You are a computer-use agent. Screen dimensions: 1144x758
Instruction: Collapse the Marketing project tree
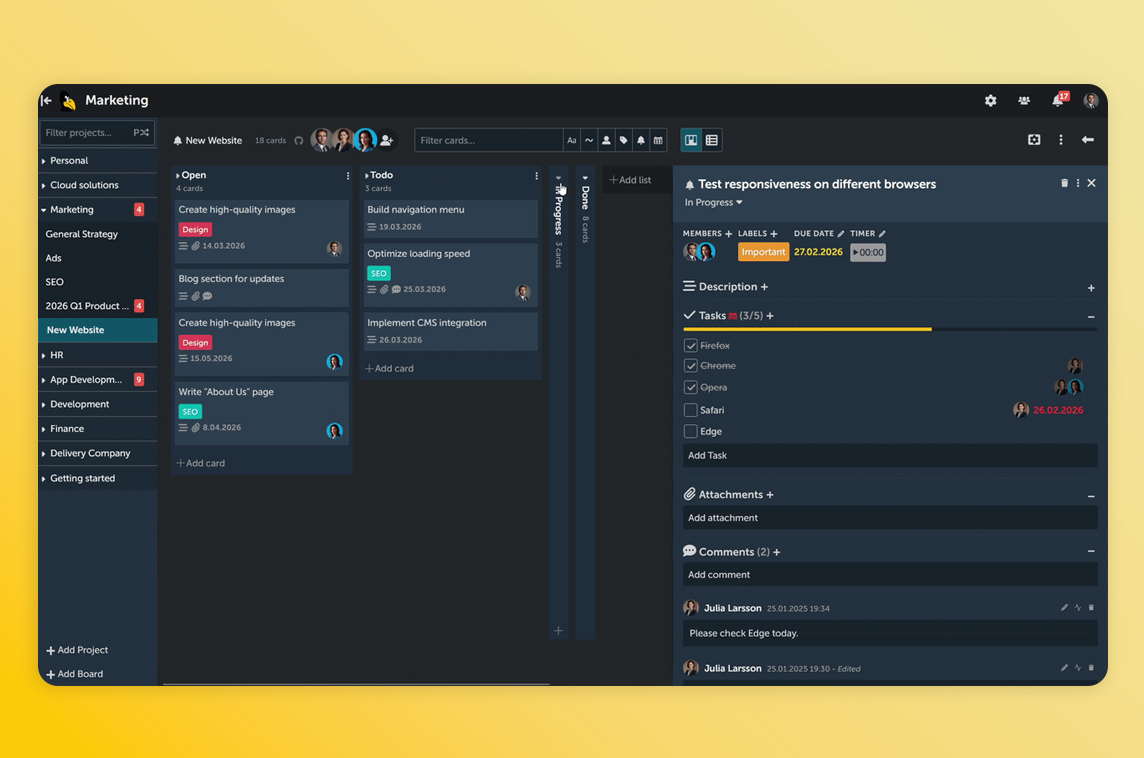(44, 210)
